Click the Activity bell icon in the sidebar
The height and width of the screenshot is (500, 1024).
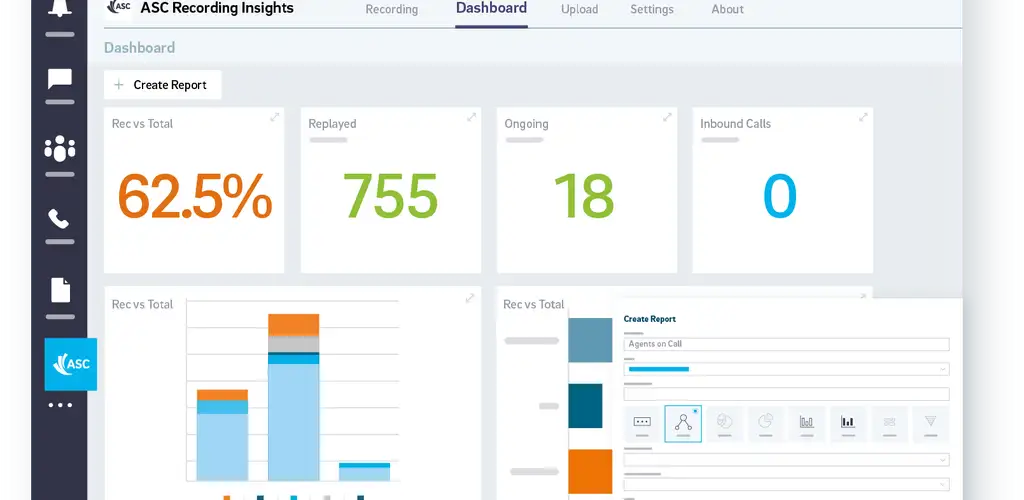coord(60,10)
